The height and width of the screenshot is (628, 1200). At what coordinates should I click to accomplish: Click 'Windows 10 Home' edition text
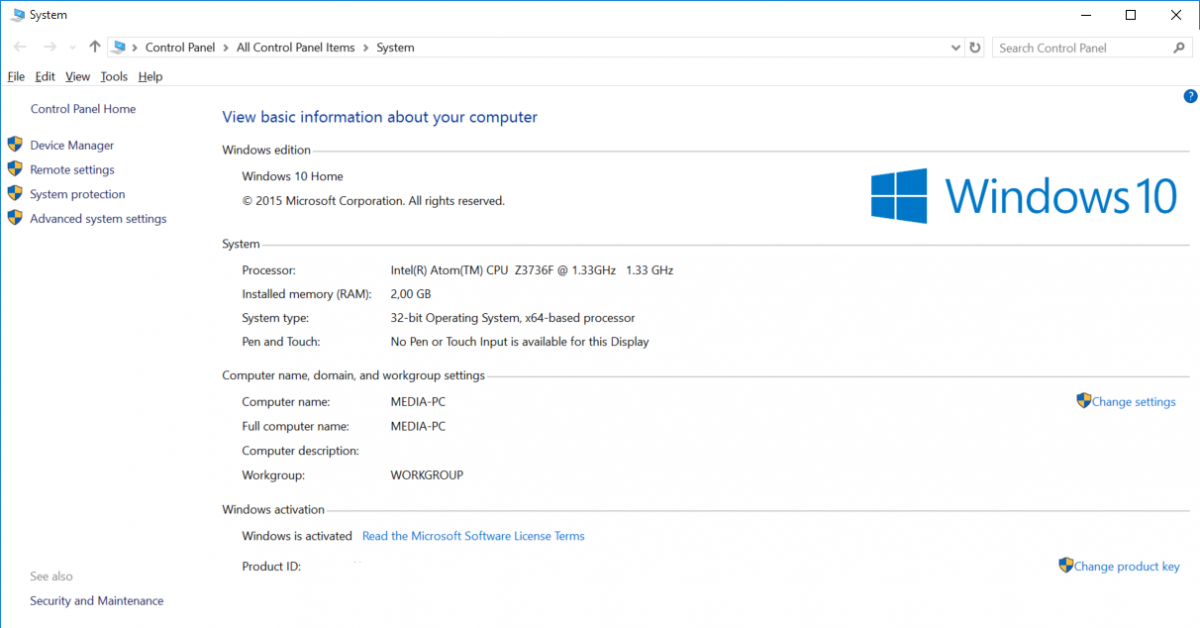coord(292,176)
